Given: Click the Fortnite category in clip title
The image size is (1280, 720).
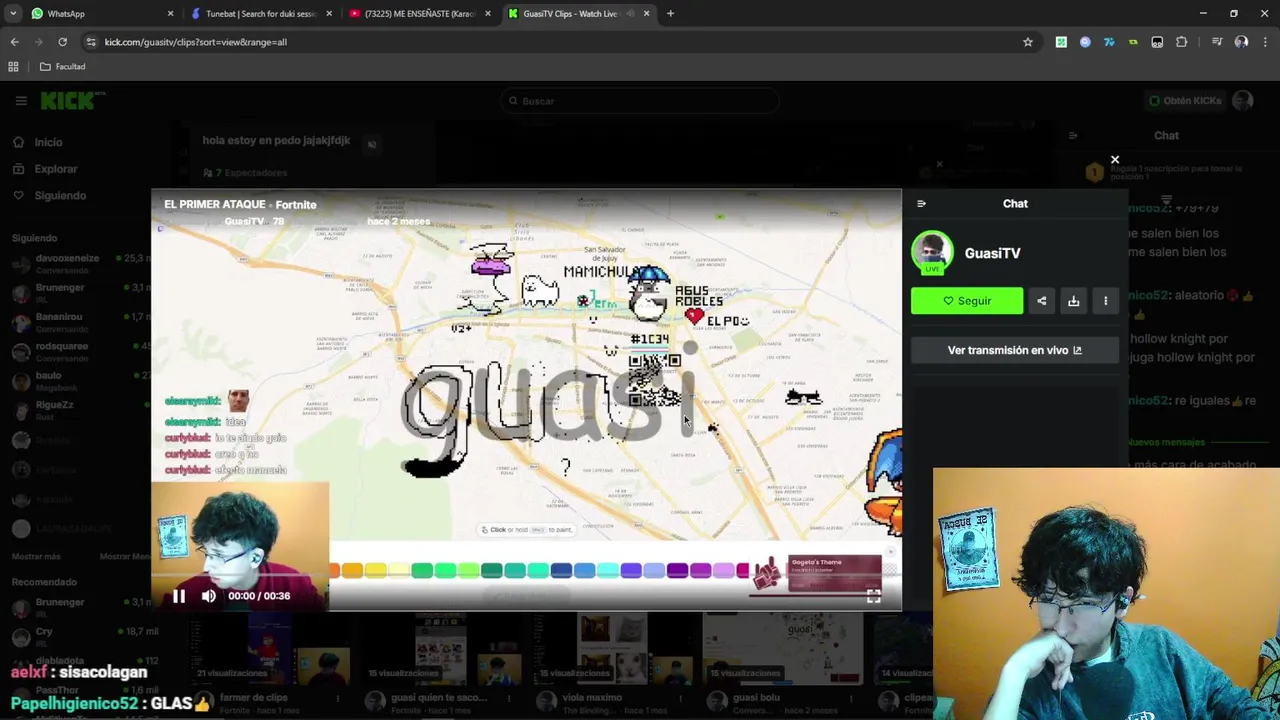Looking at the screenshot, I should [x=295, y=205].
